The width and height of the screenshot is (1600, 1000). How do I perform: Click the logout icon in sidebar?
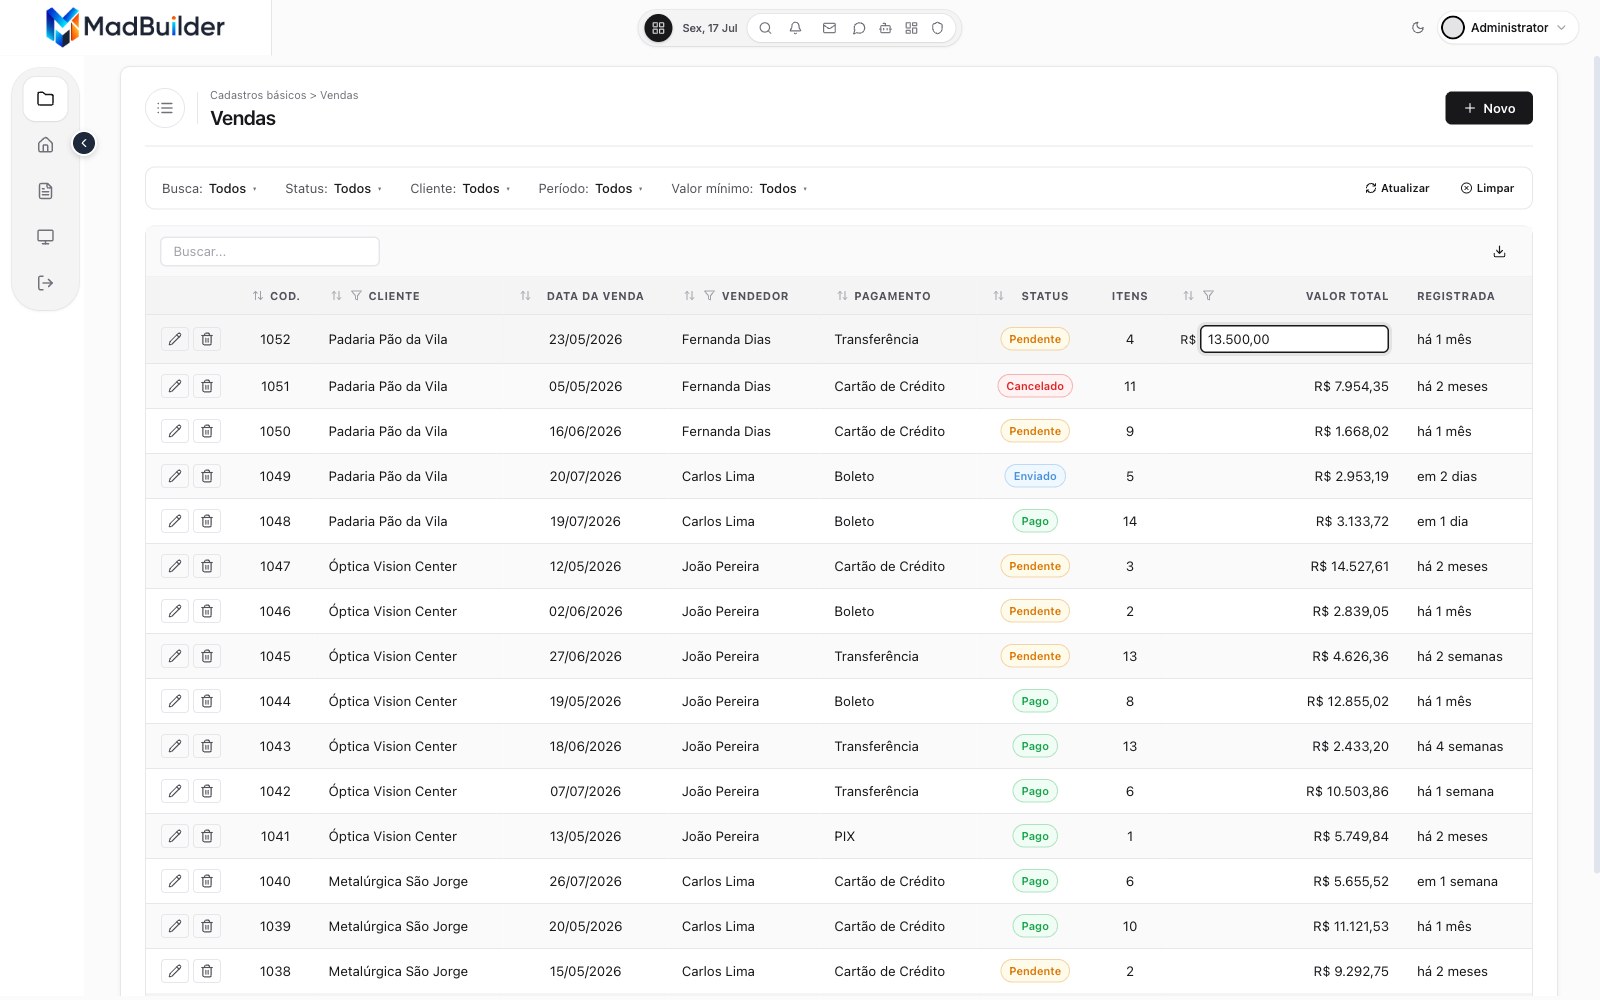45,283
